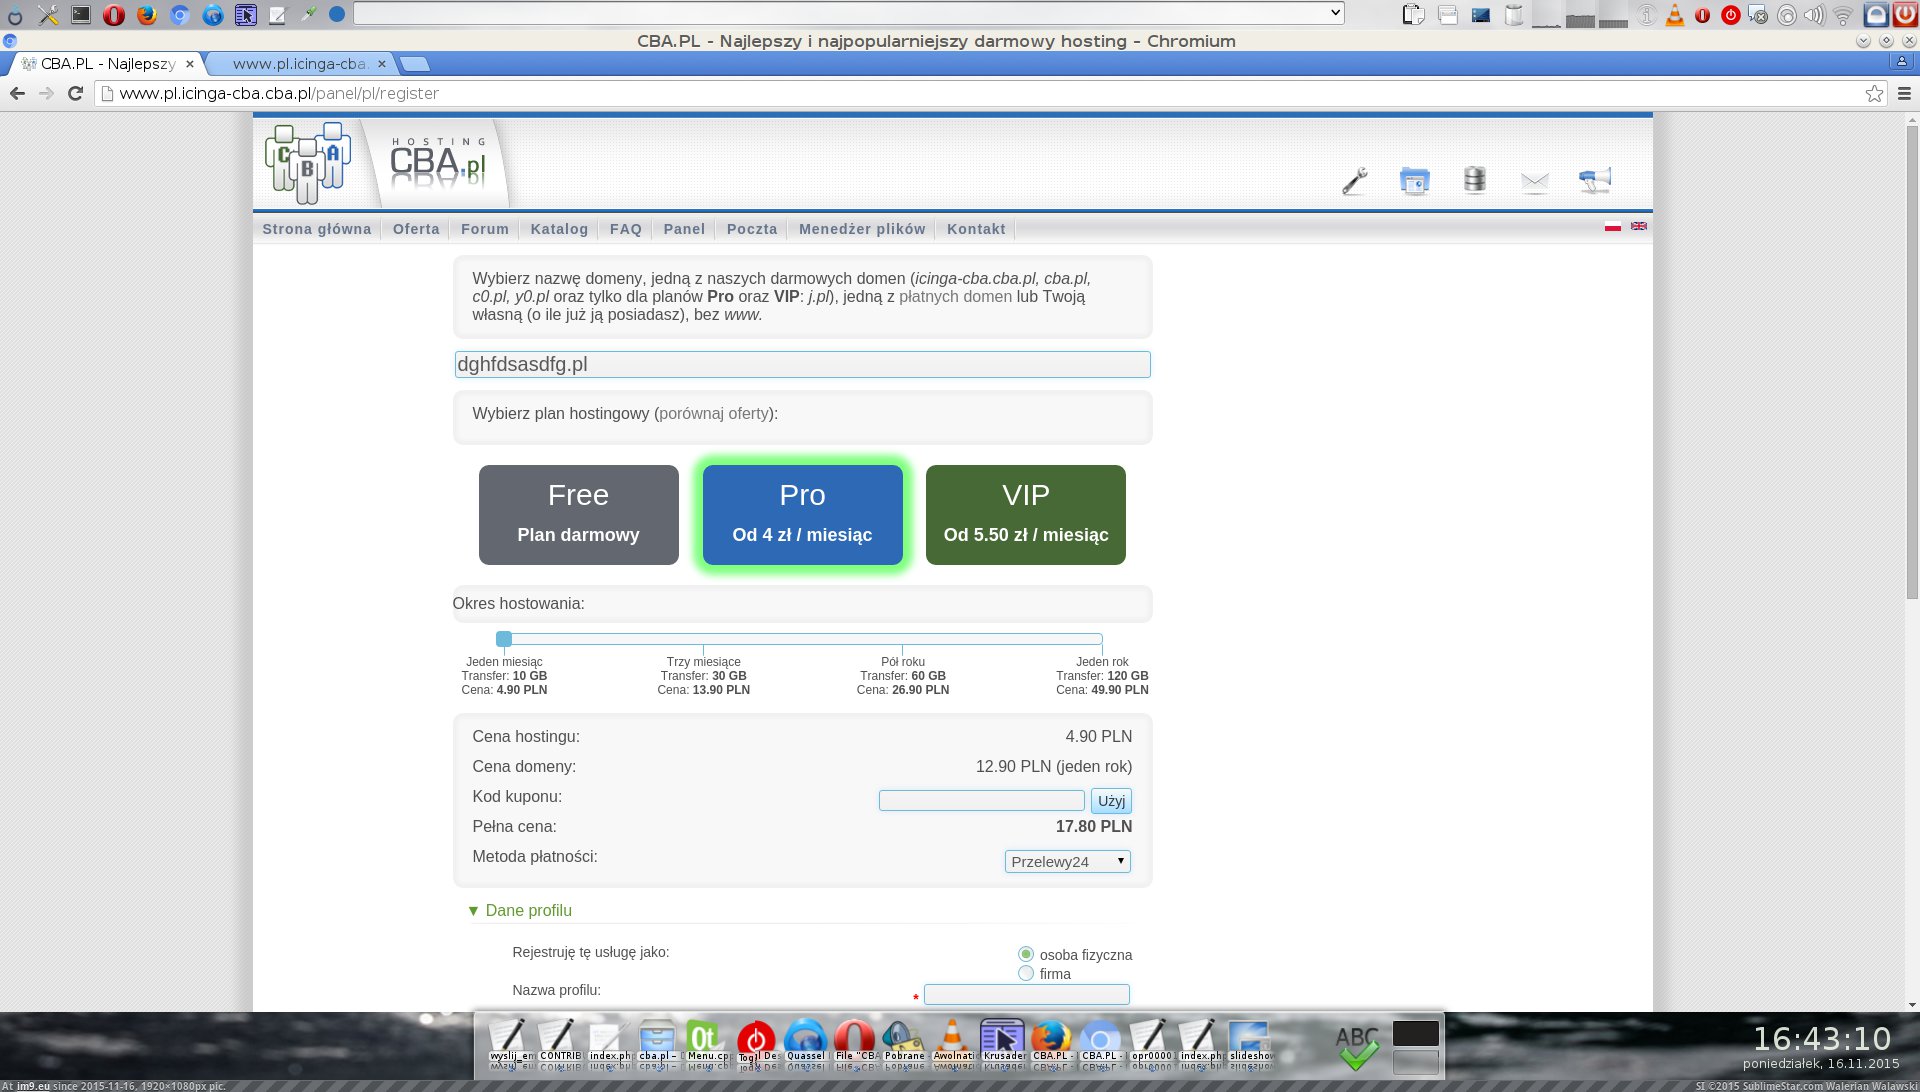Focus the domain name field 'dghfdsasdfg.pl'
The image size is (1920, 1092).
point(802,364)
